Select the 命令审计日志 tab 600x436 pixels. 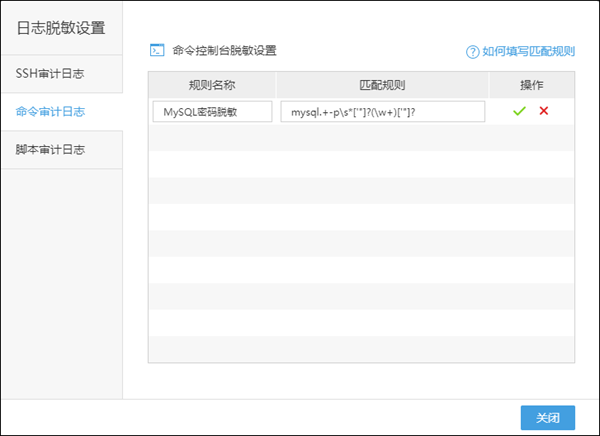tap(51, 112)
